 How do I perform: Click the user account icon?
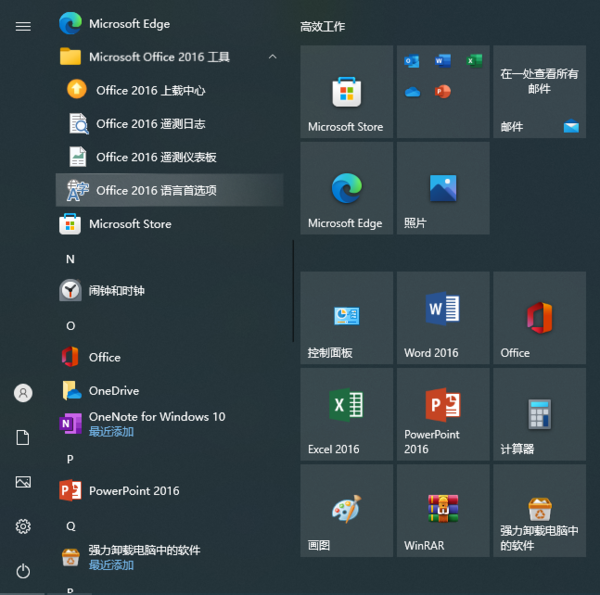23,393
